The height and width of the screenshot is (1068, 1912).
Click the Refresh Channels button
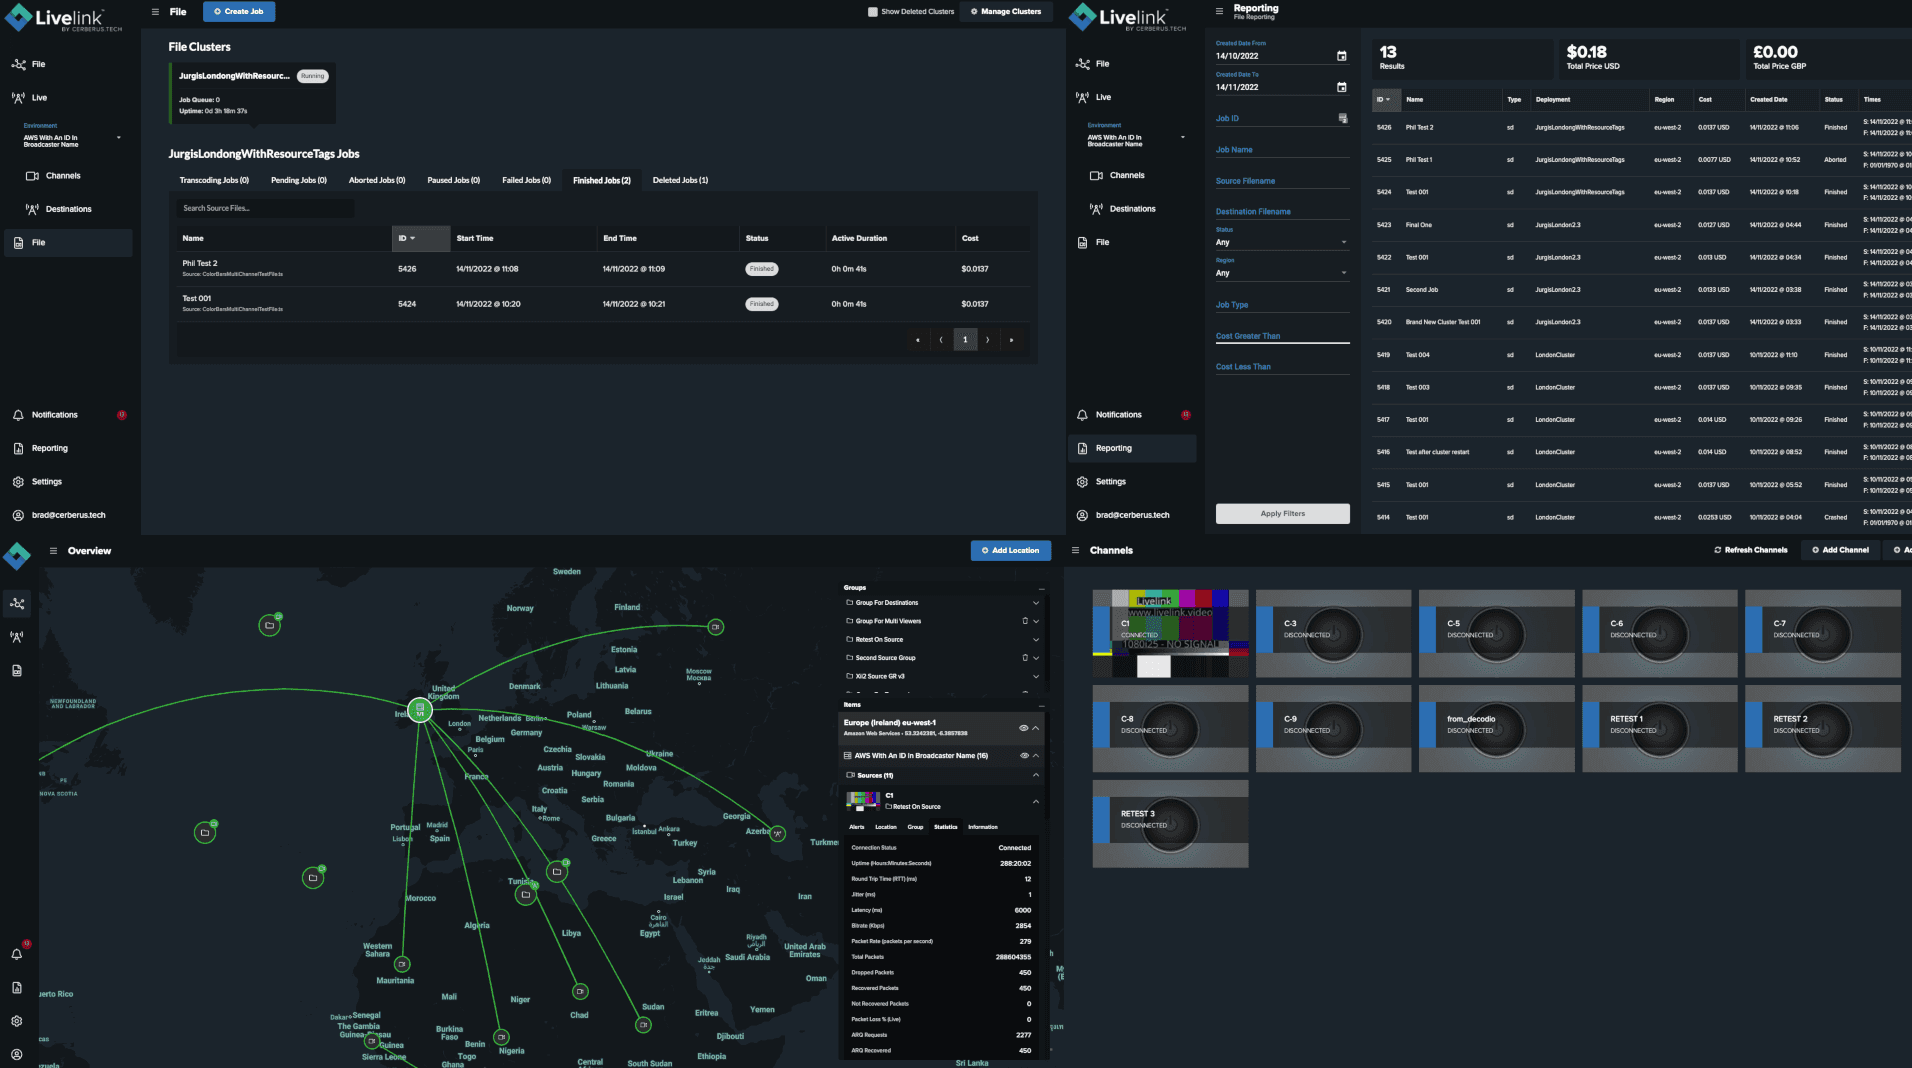pos(1750,551)
